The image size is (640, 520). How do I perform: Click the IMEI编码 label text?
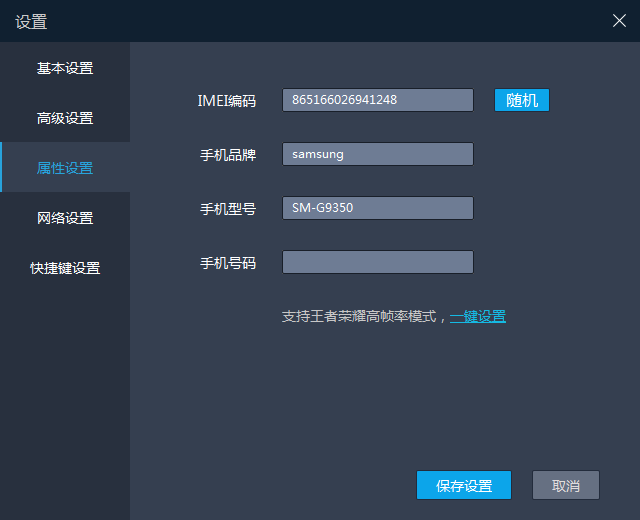click(227, 101)
